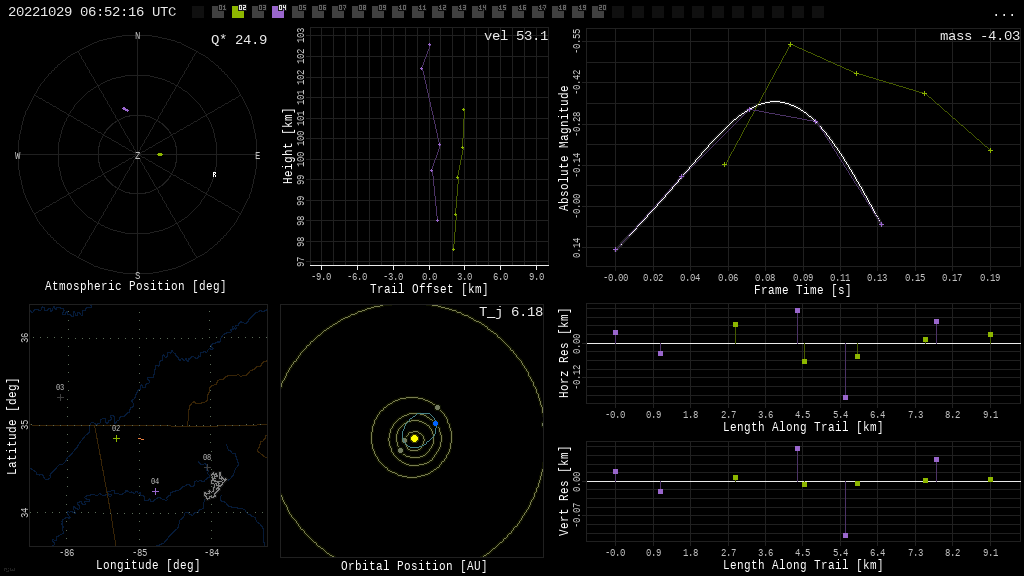Select station 08 cross marker on map
The width and height of the screenshot is (1024, 576).
coord(207,467)
